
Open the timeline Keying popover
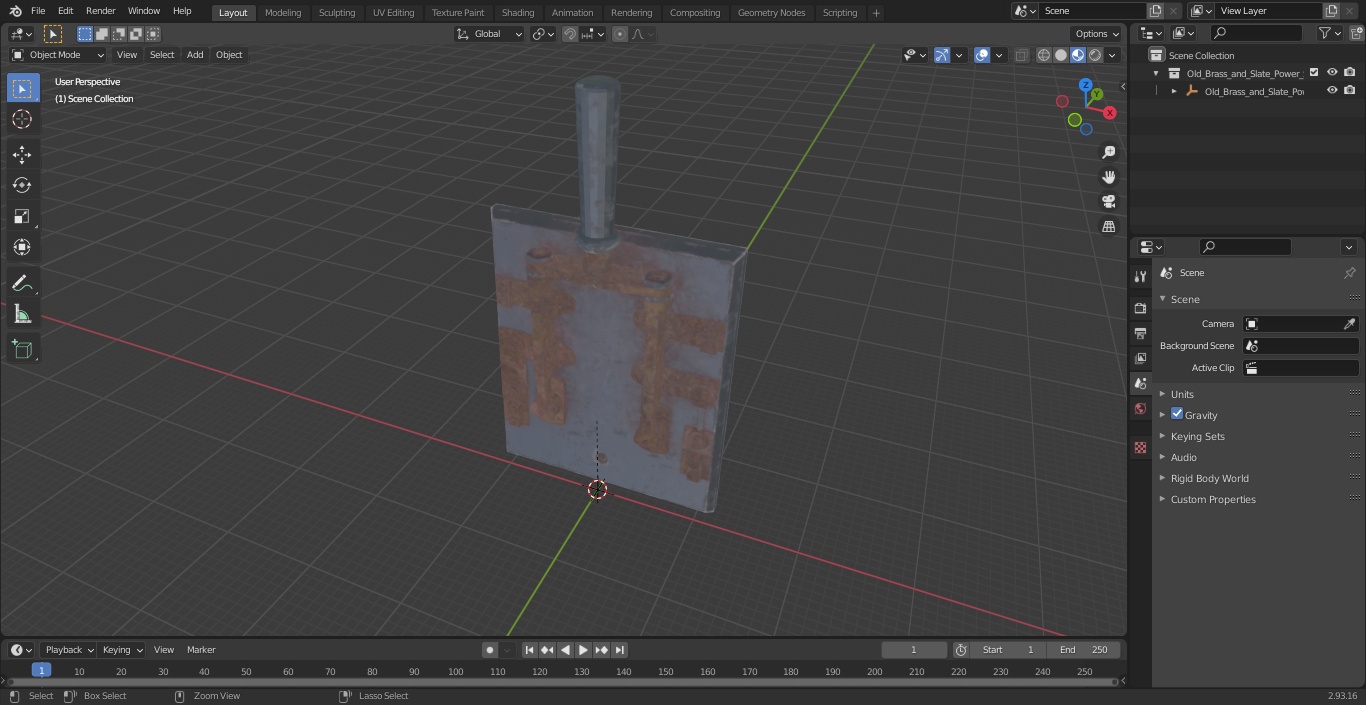pyautogui.click(x=122, y=650)
